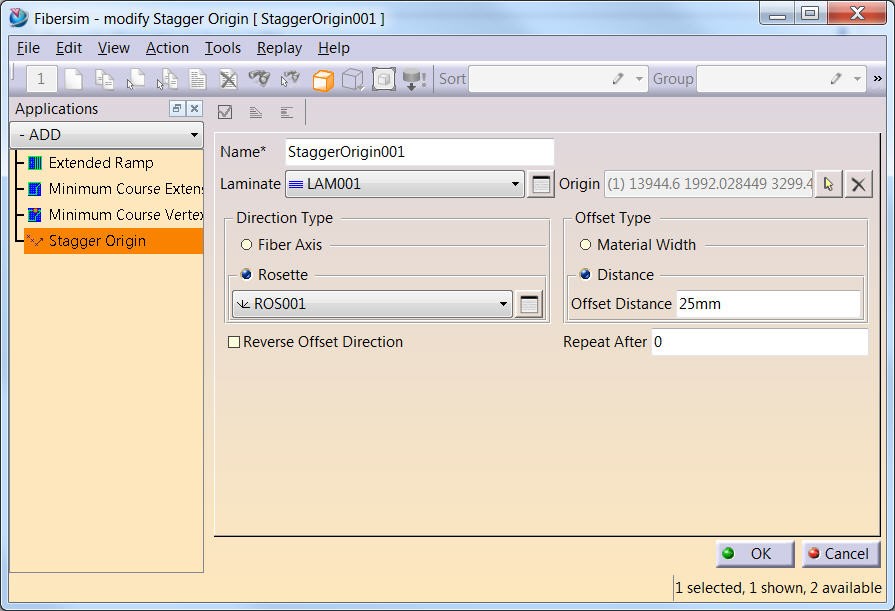This screenshot has height=611, width=895.
Task: Click the copy document toolbar icon
Action: (104, 79)
